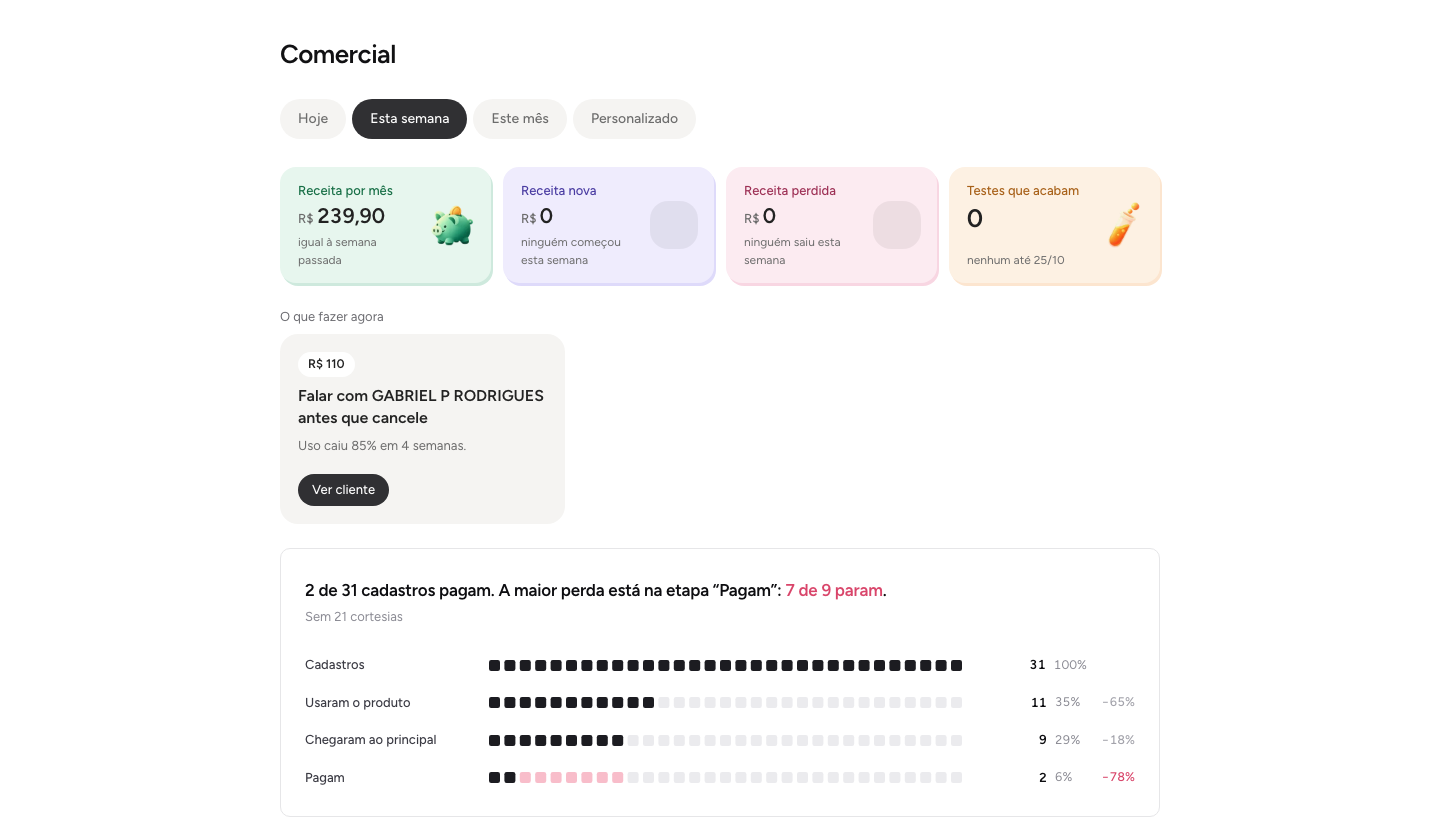Screen dimensions: 1440x820
Task: Click the R$ 110 badge
Action: pyautogui.click(x=326, y=364)
